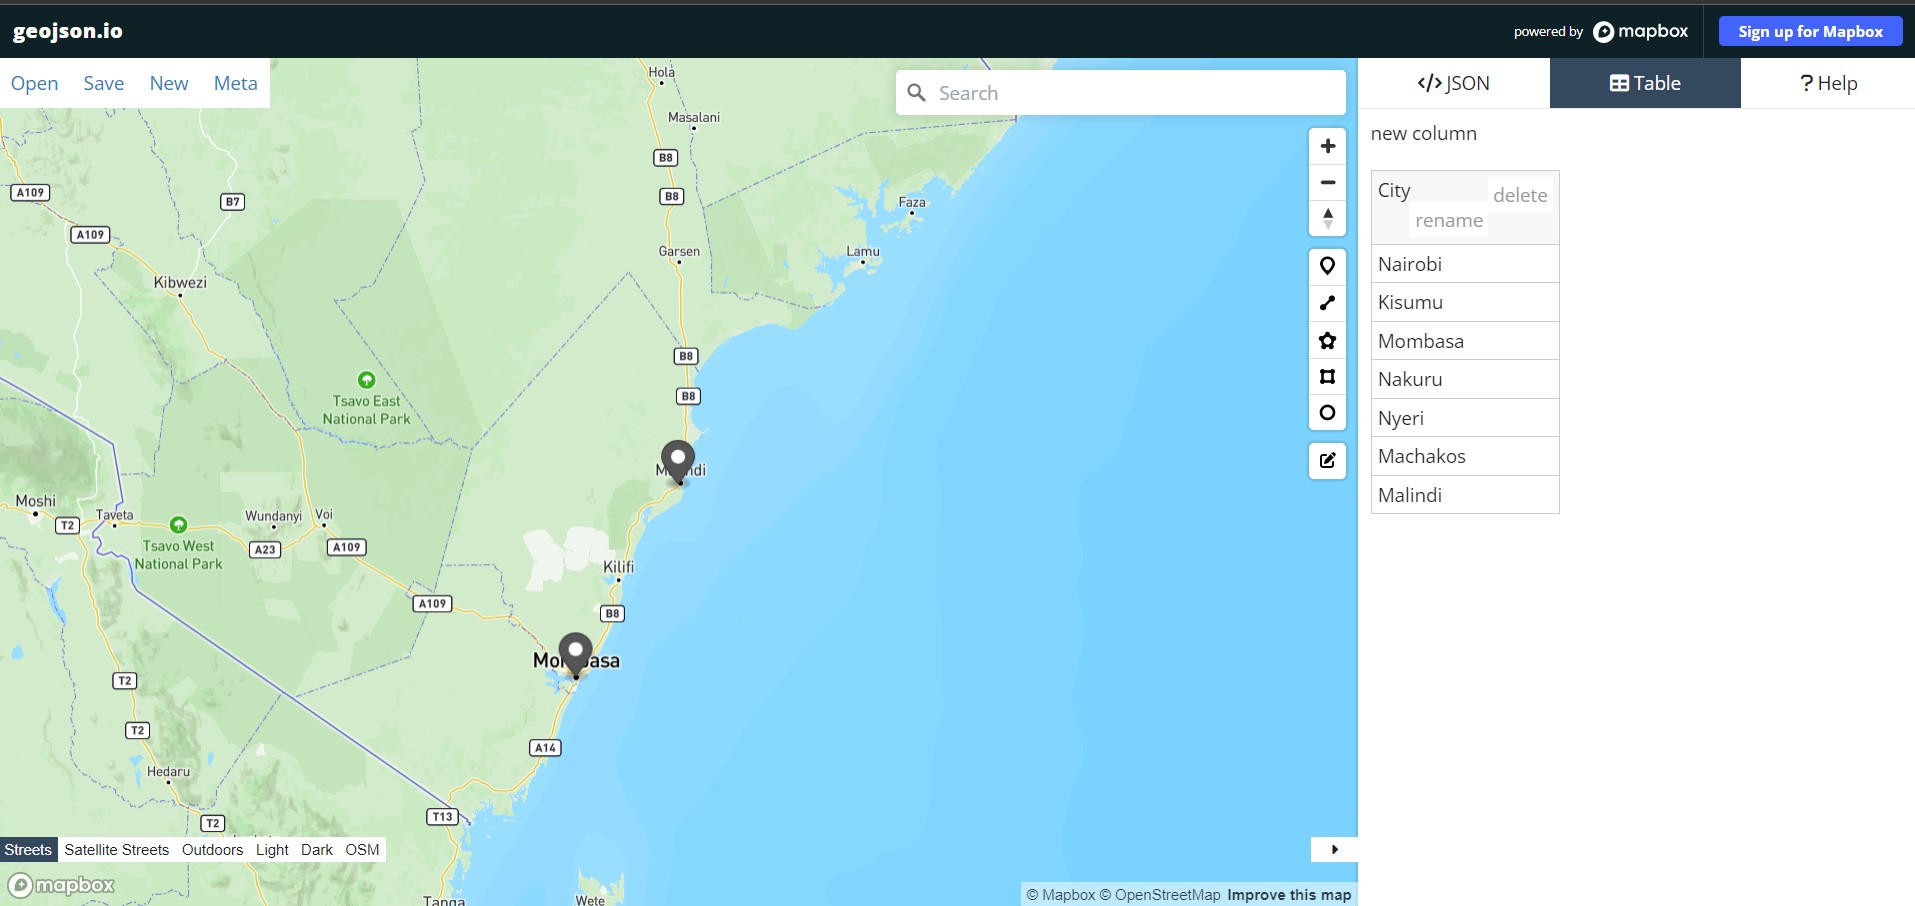The height and width of the screenshot is (906, 1915).
Task: Click the map Search field
Action: (1130, 93)
